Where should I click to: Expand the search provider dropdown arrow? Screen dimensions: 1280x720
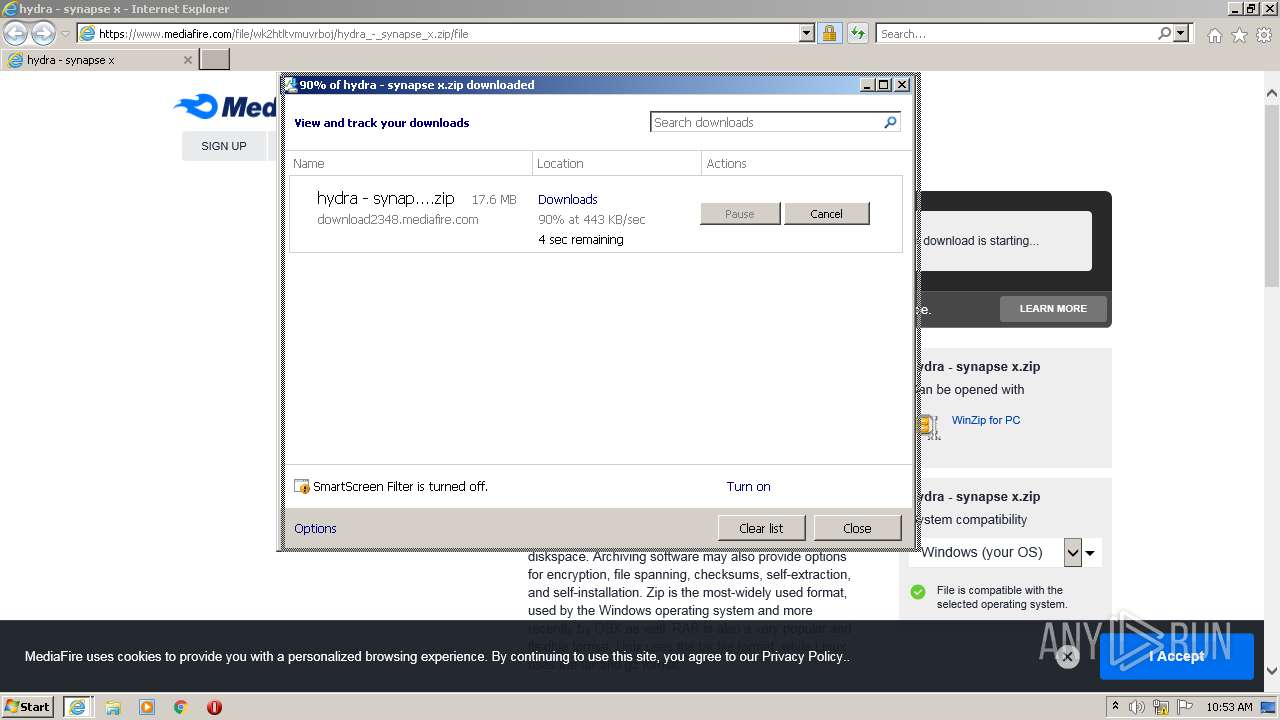tap(1181, 33)
